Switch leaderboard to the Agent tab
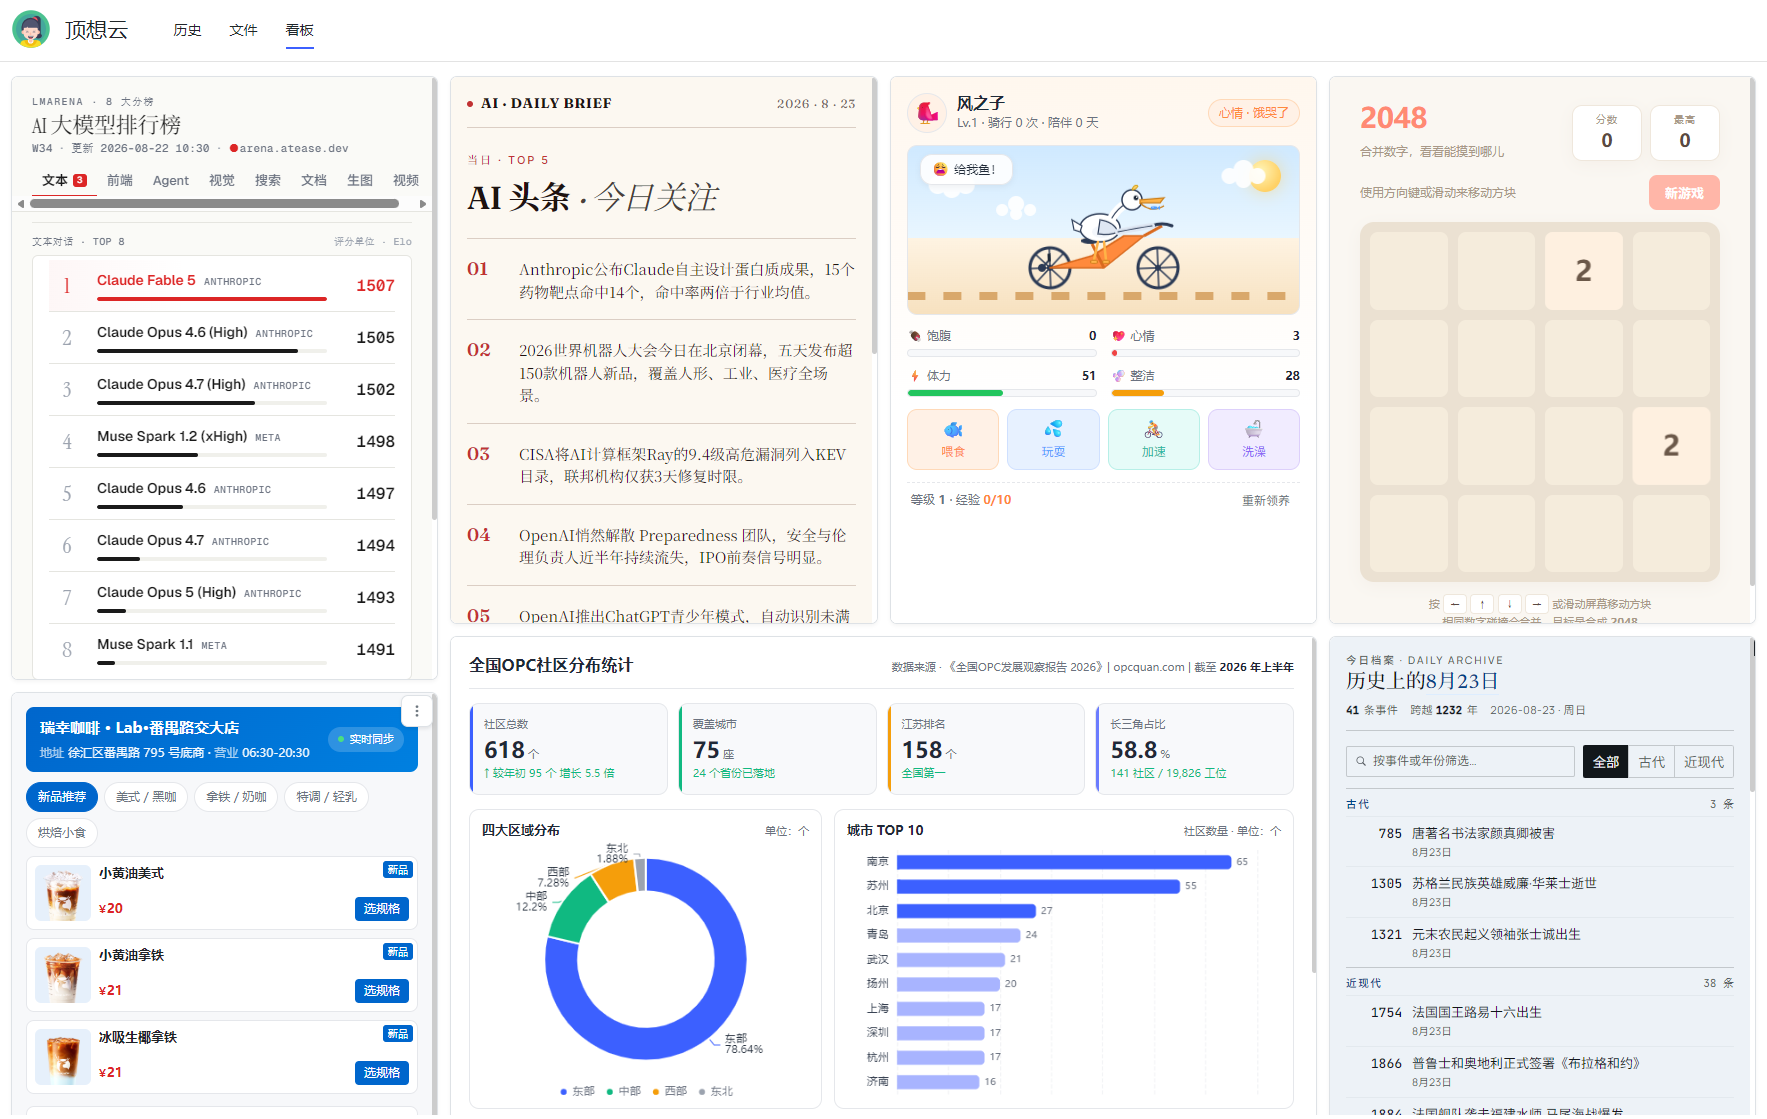This screenshot has width=1767, height=1119. click(171, 180)
